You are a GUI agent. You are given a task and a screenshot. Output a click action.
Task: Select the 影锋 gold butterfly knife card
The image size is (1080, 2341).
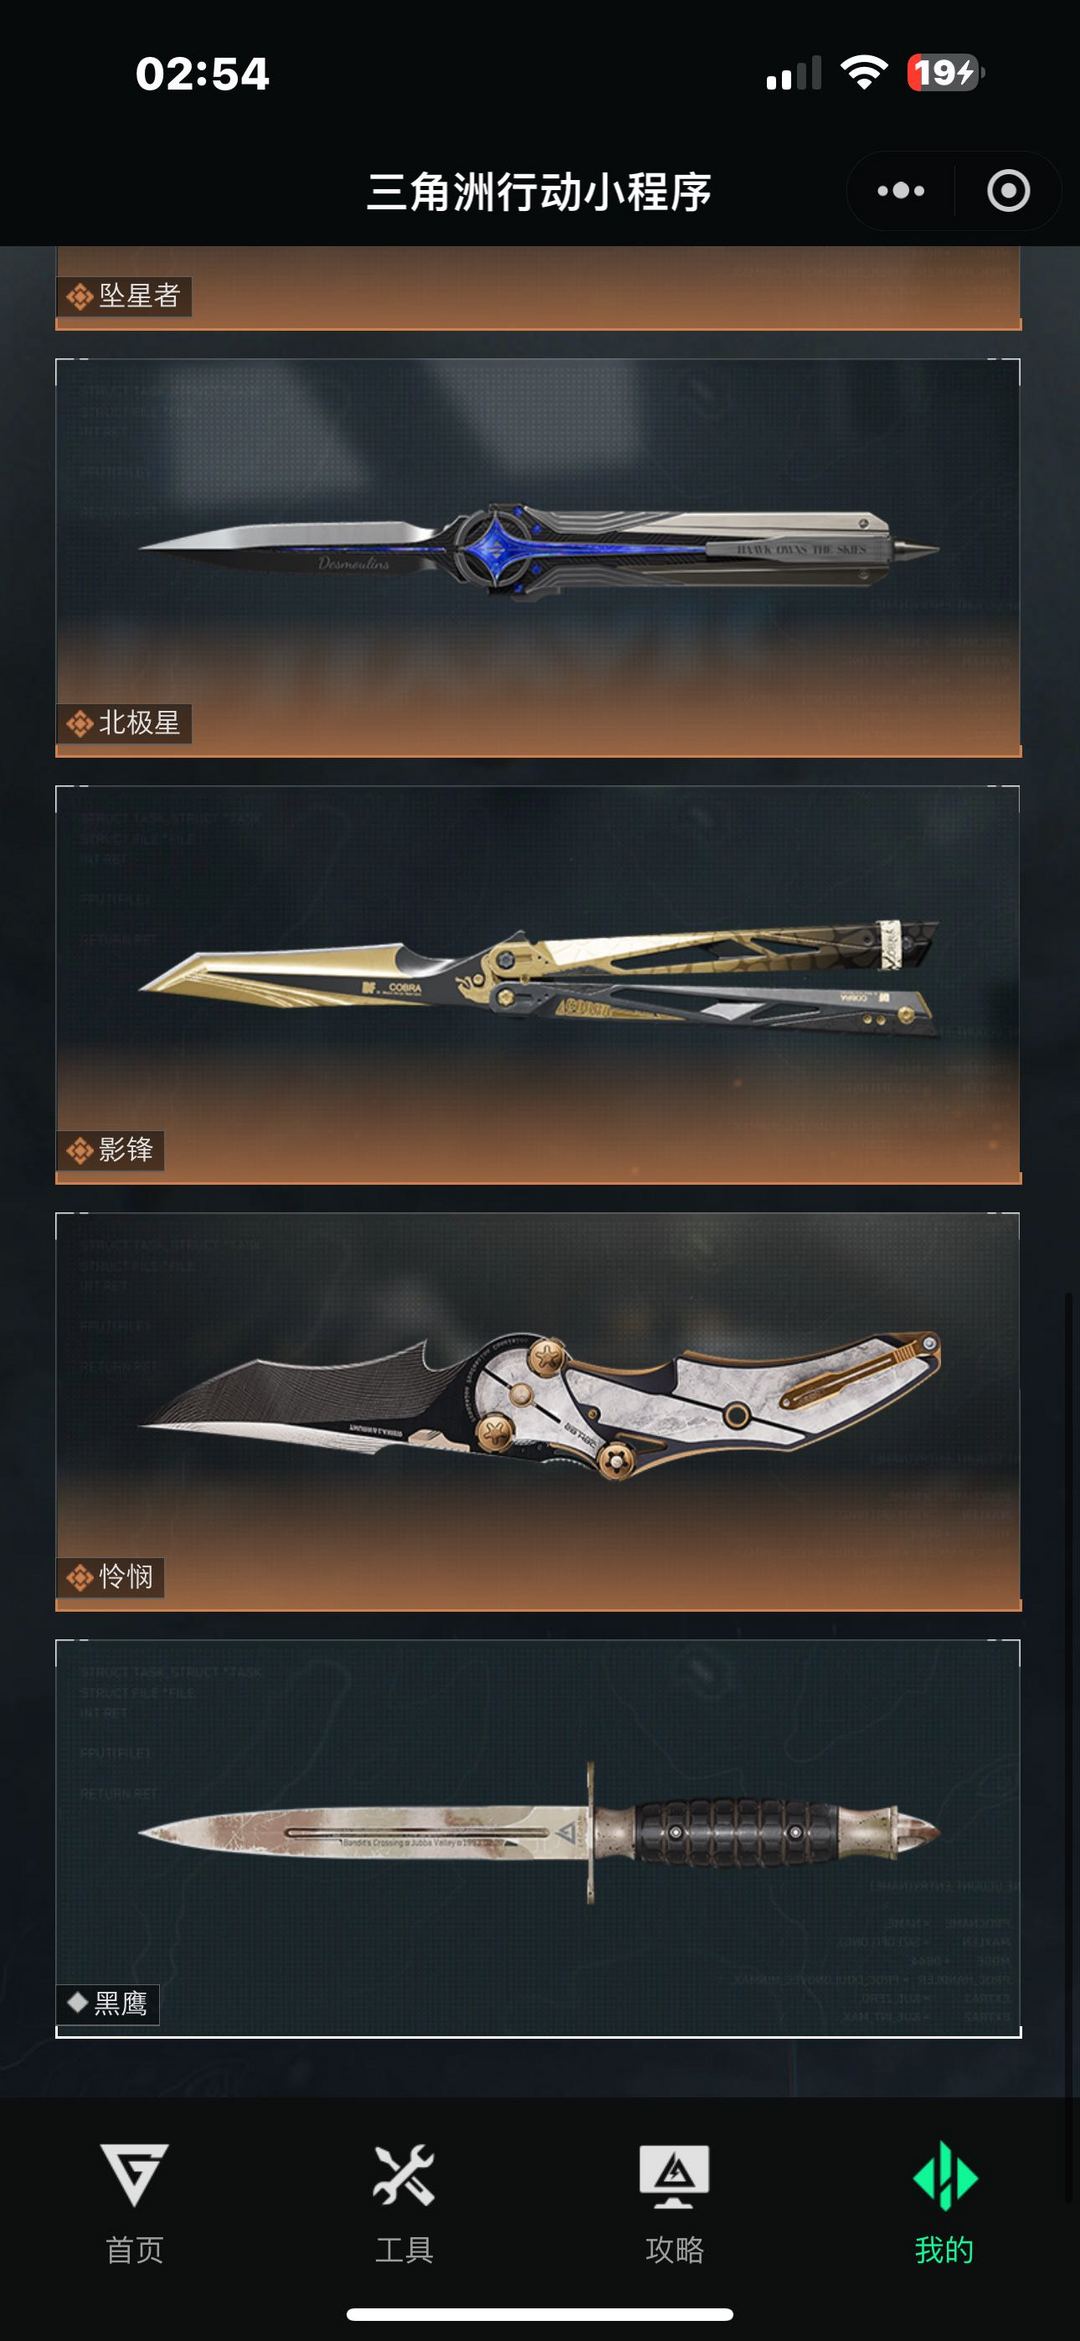click(538, 985)
